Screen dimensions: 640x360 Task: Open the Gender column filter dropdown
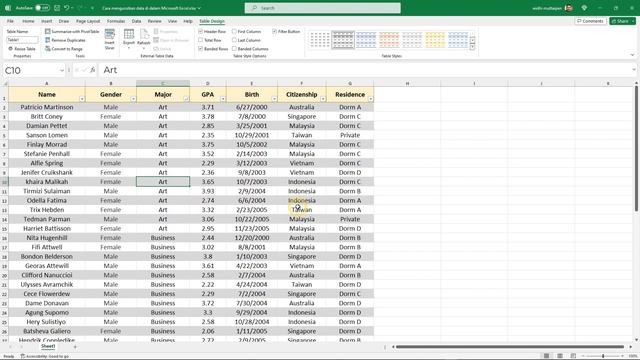pyautogui.click(x=133, y=99)
